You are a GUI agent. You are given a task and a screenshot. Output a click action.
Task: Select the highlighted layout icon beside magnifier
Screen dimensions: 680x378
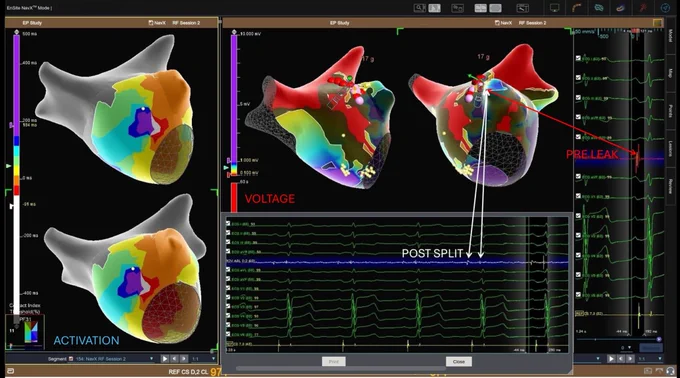click(435, 8)
